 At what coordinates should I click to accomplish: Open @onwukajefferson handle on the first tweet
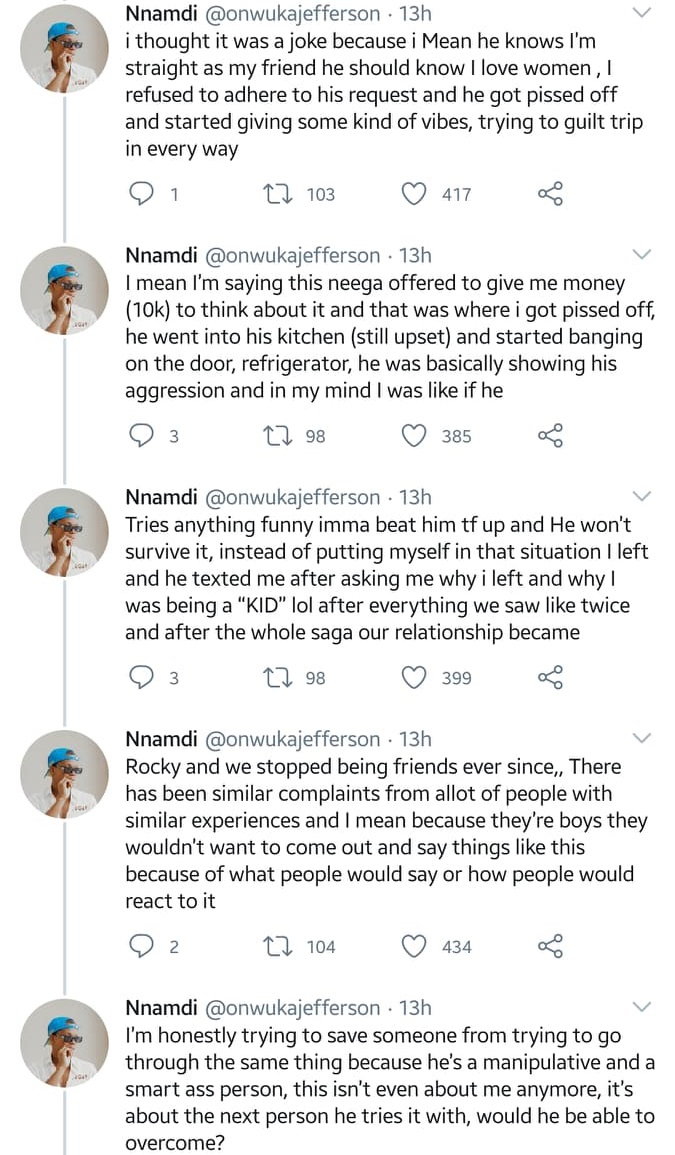292,14
